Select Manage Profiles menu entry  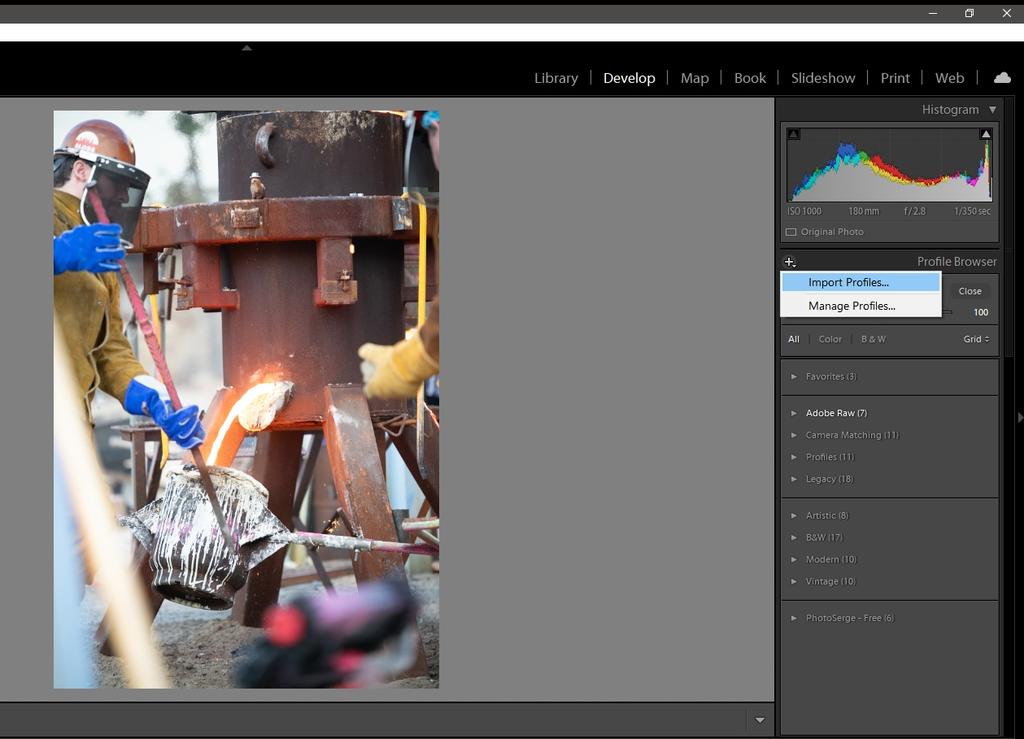[851, 306]
